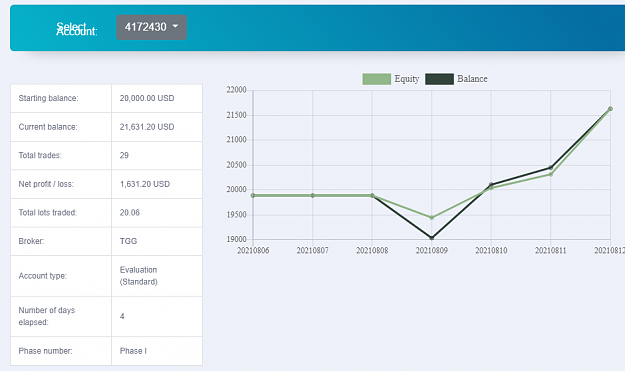625x371 pixels.
Task: Select the 'Starting balance:' label cell
Action: coord(61,98)
